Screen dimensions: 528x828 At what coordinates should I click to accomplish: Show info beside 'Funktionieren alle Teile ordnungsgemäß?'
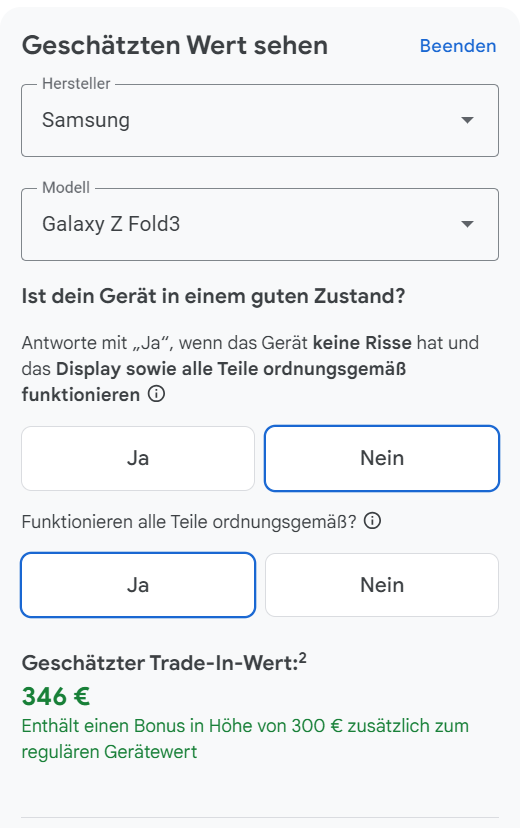coord(373,521)
